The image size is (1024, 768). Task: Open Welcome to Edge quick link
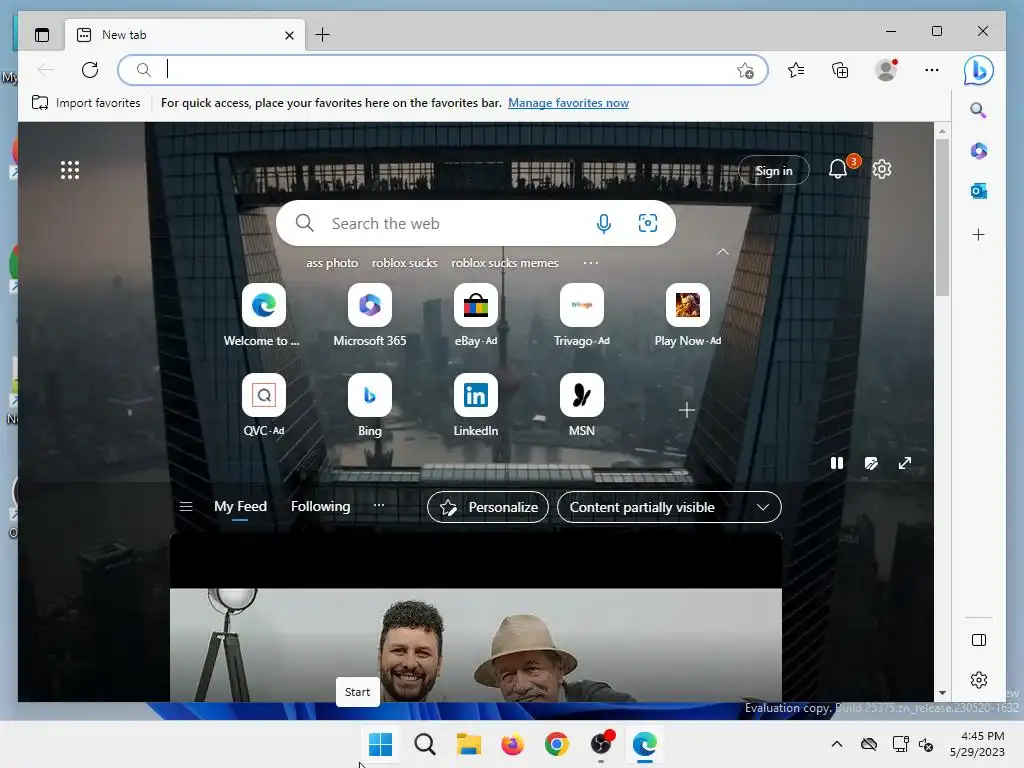[x=263, y=305]
